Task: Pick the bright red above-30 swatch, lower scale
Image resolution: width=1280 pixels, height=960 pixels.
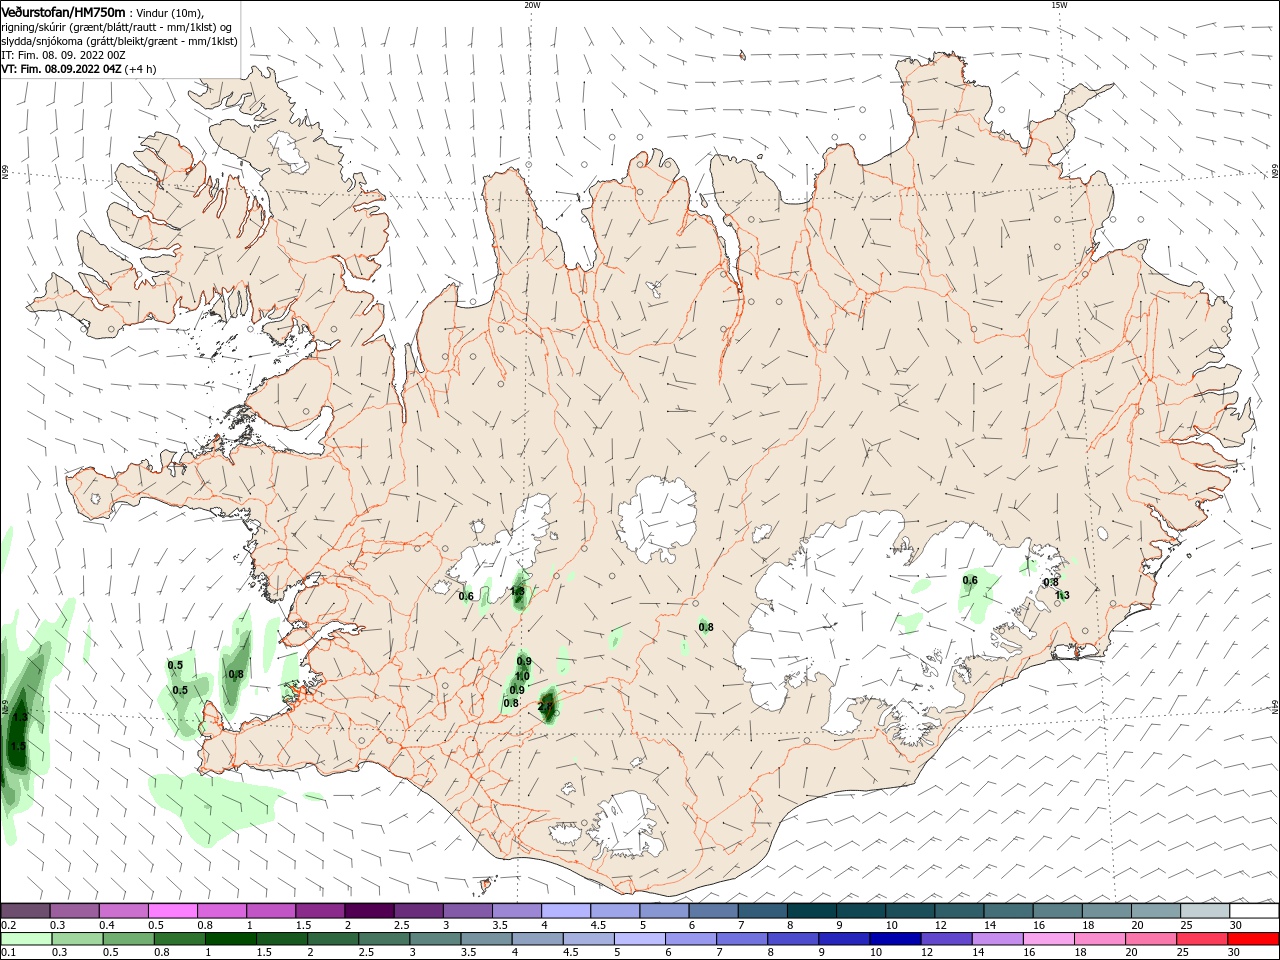Action: (x=1254, y=939)
